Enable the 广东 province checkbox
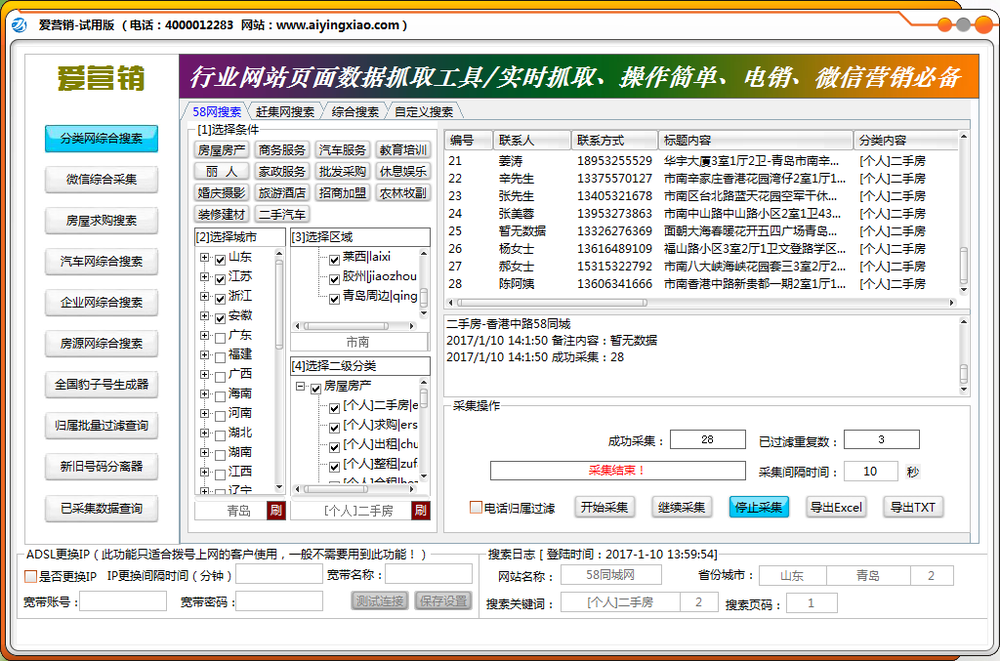The image size is (1000, 661). click(220, 337)
